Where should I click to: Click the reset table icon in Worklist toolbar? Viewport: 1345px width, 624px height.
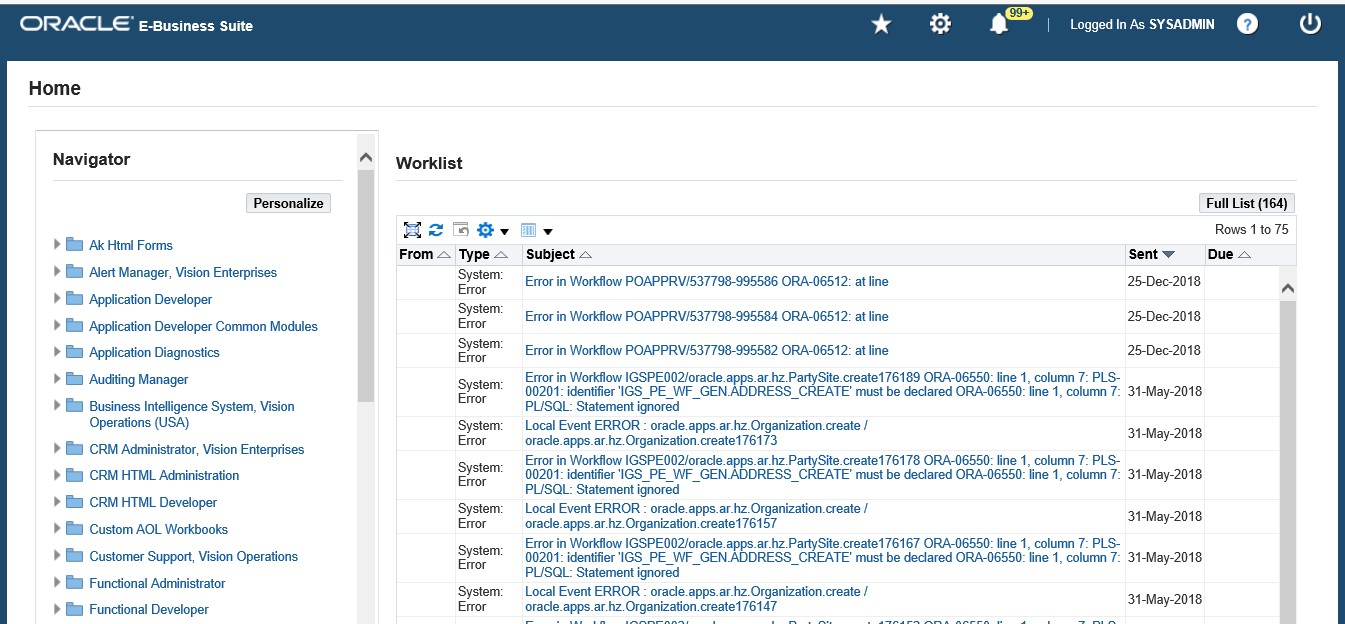tap(461, 230)
